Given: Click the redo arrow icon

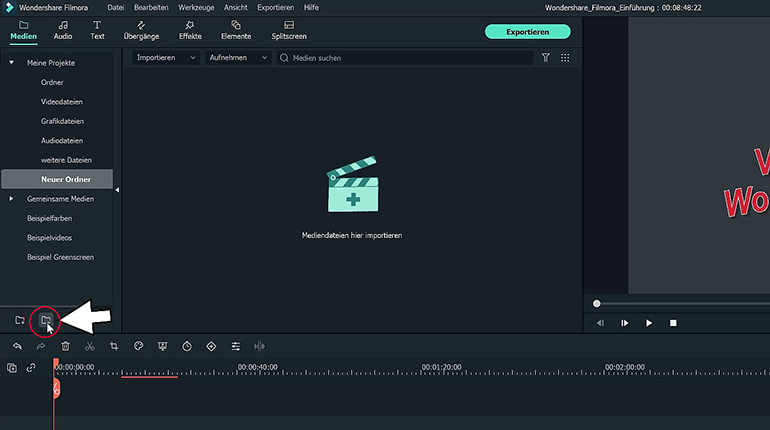Looking at the screenshot, I should click(41, 347).
